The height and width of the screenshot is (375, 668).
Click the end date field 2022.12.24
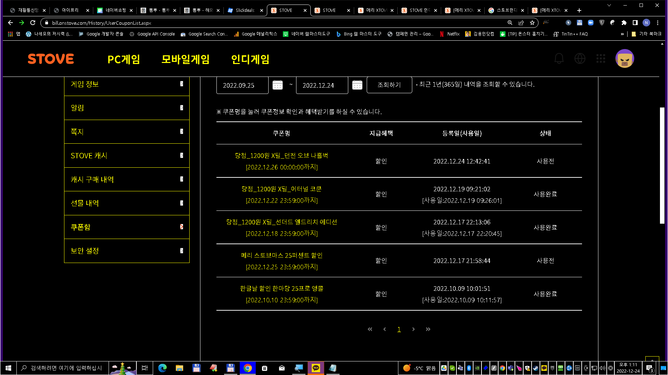pyautogui.click(x=322, y=85)
